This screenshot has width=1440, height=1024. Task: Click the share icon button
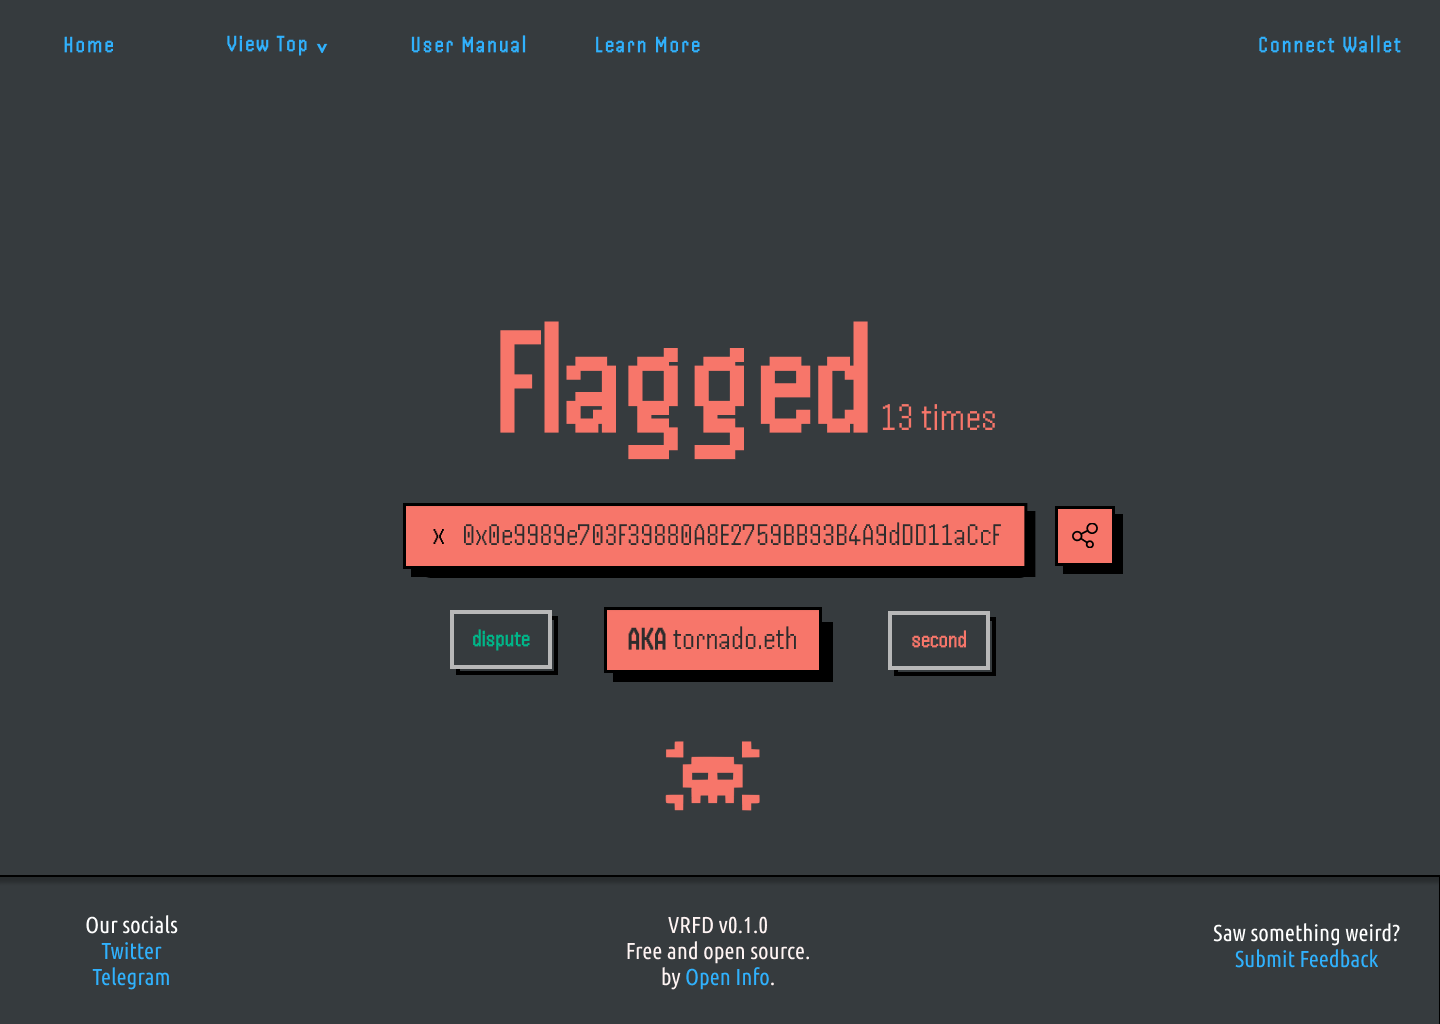(1085, 536)
